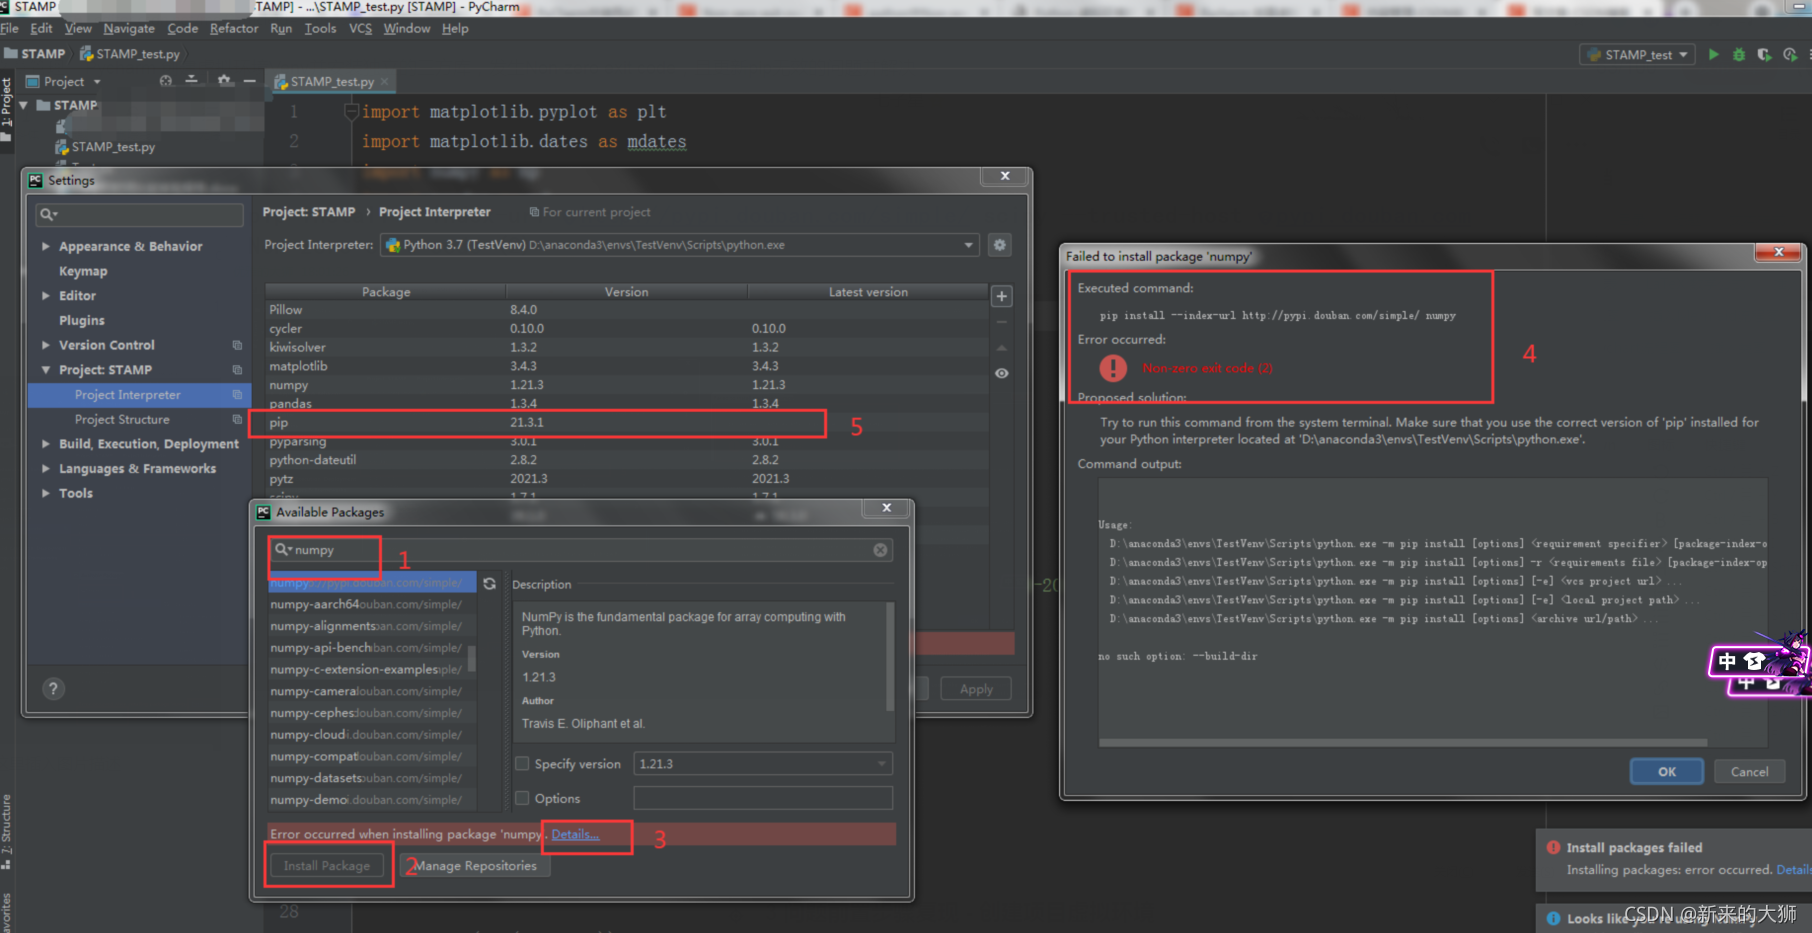Open the Tools menu
Image resolution: width=1812 pixels, height=933 pixels.
coord(320,29)
